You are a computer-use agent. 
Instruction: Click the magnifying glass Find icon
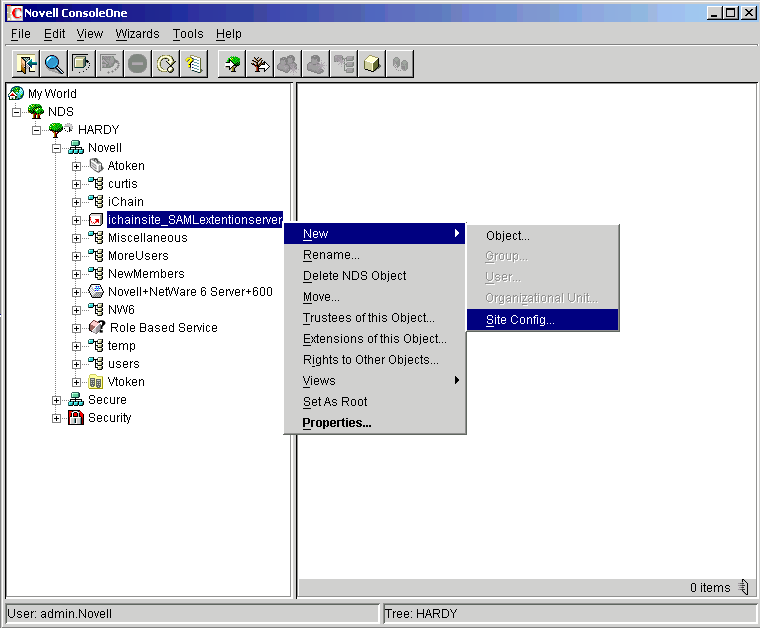(54, 64)
